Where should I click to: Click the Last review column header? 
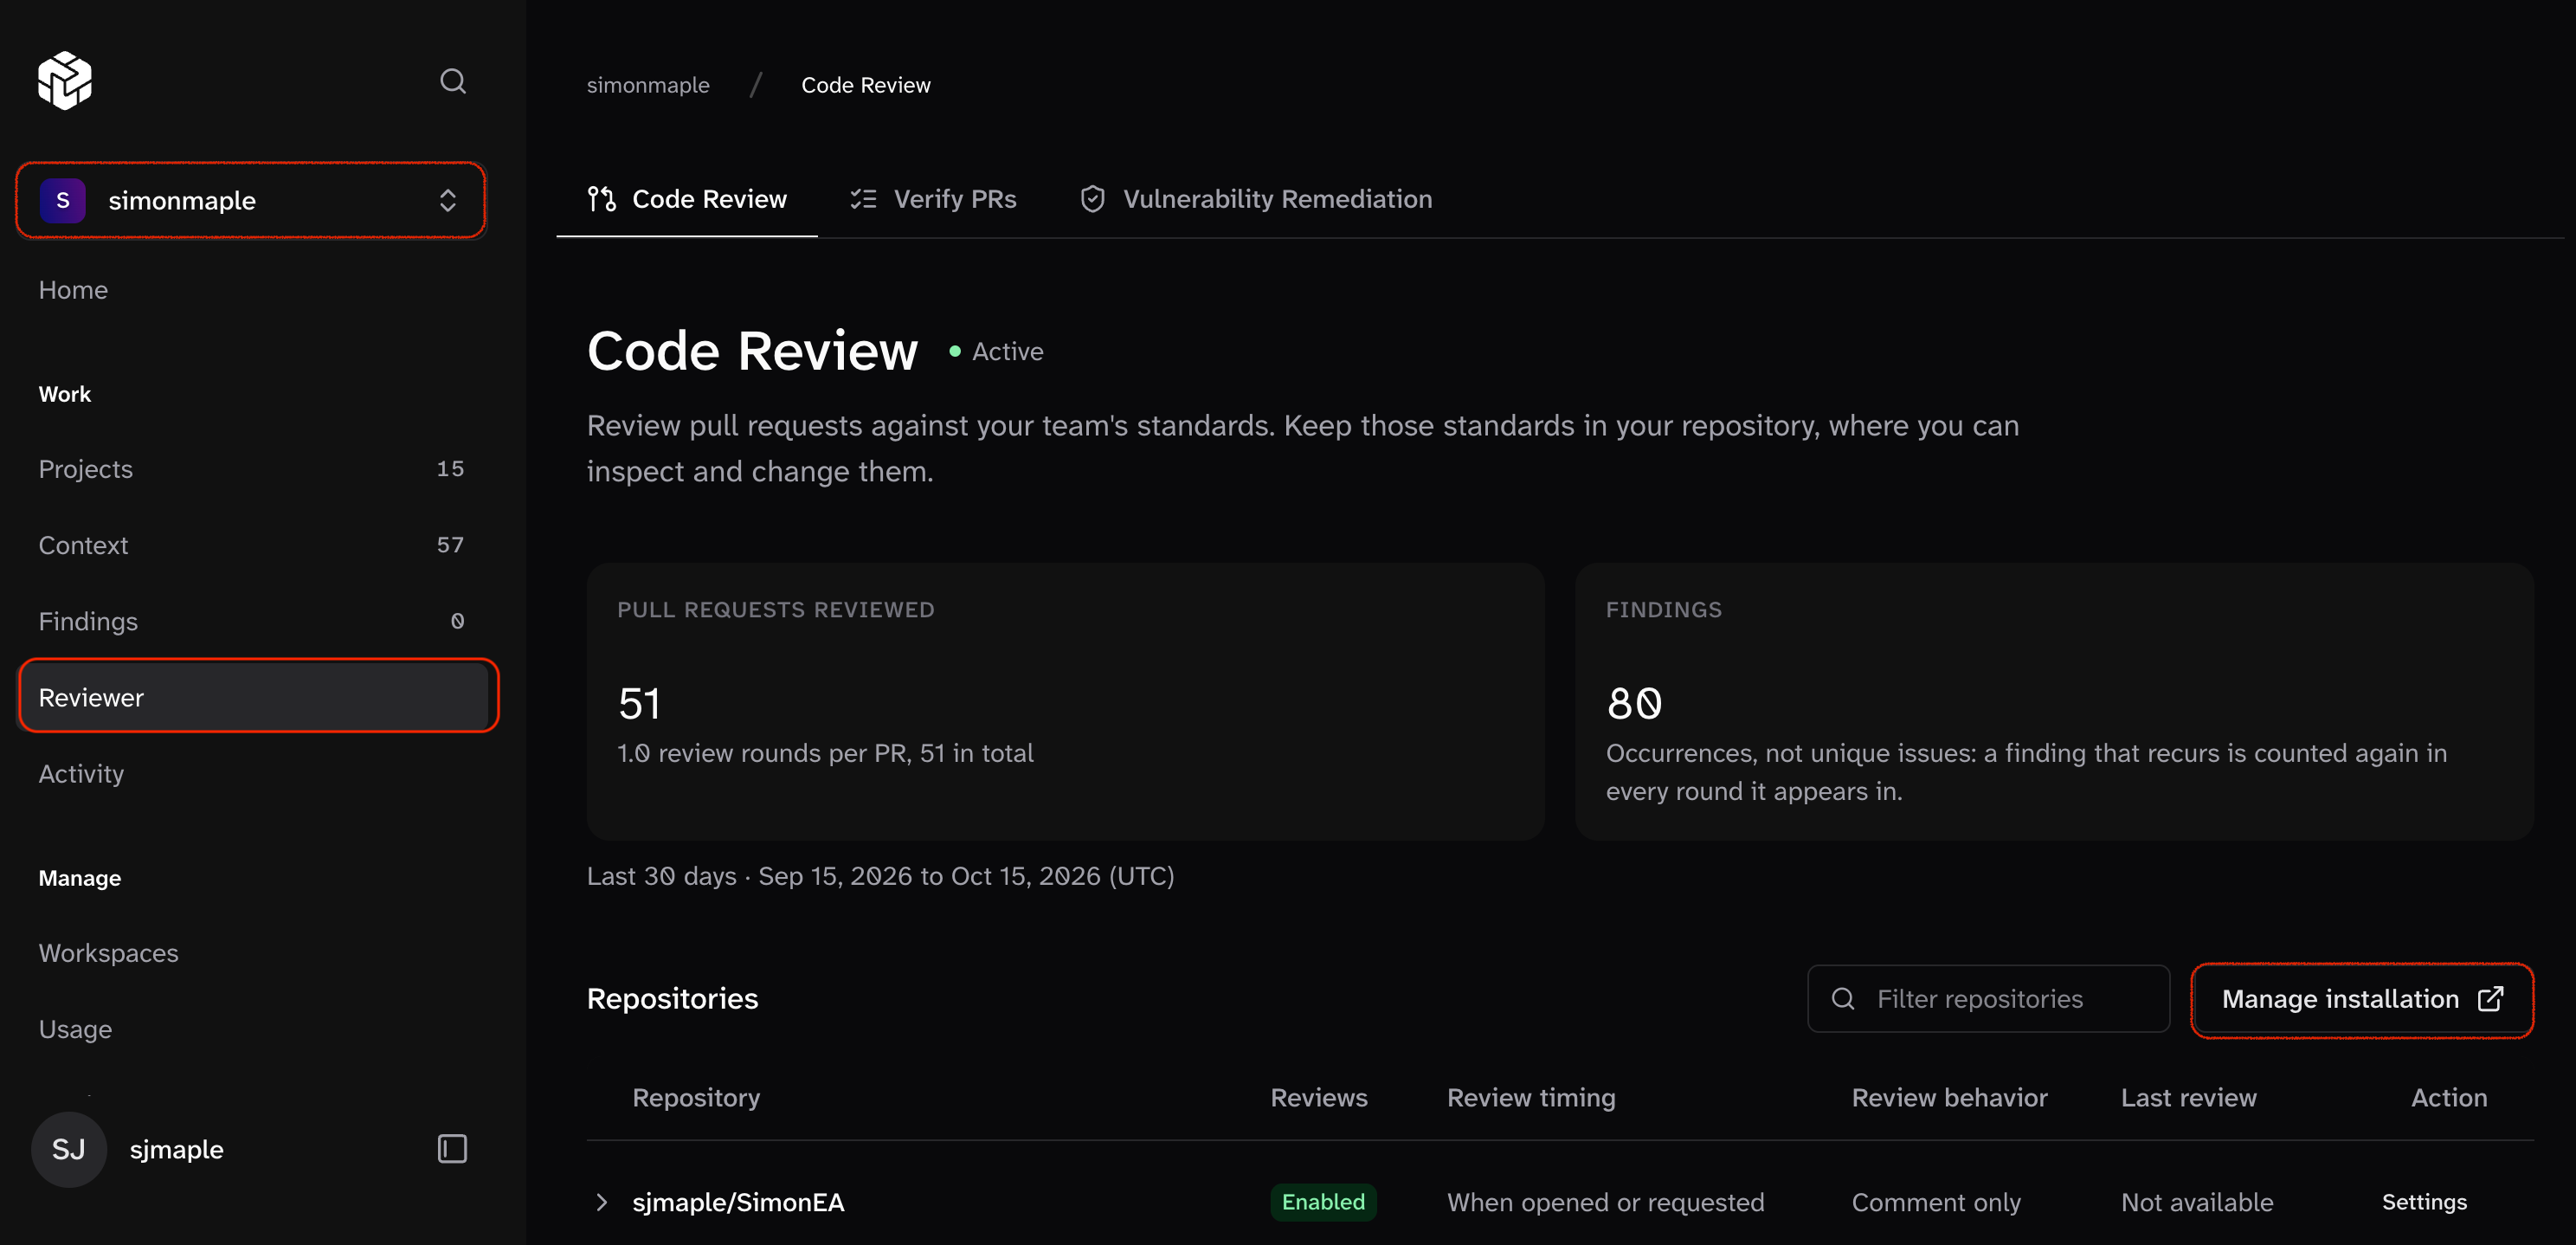(2188, 1097)
